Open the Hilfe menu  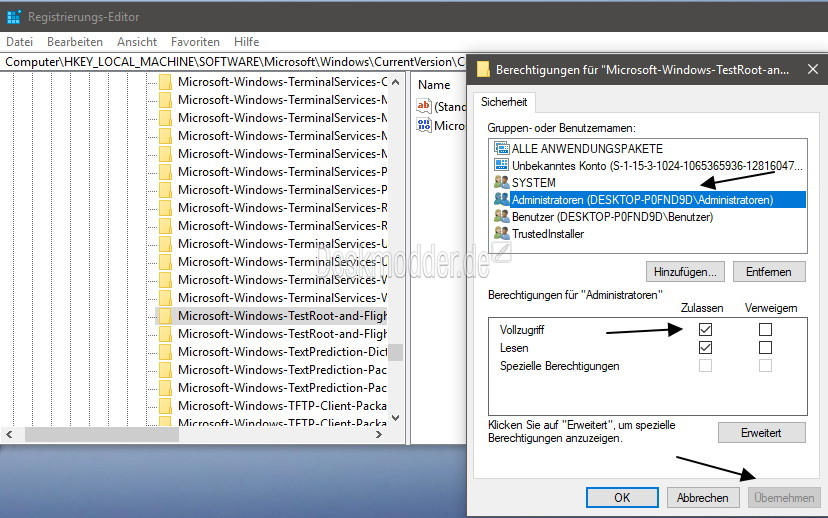(247, 42)
